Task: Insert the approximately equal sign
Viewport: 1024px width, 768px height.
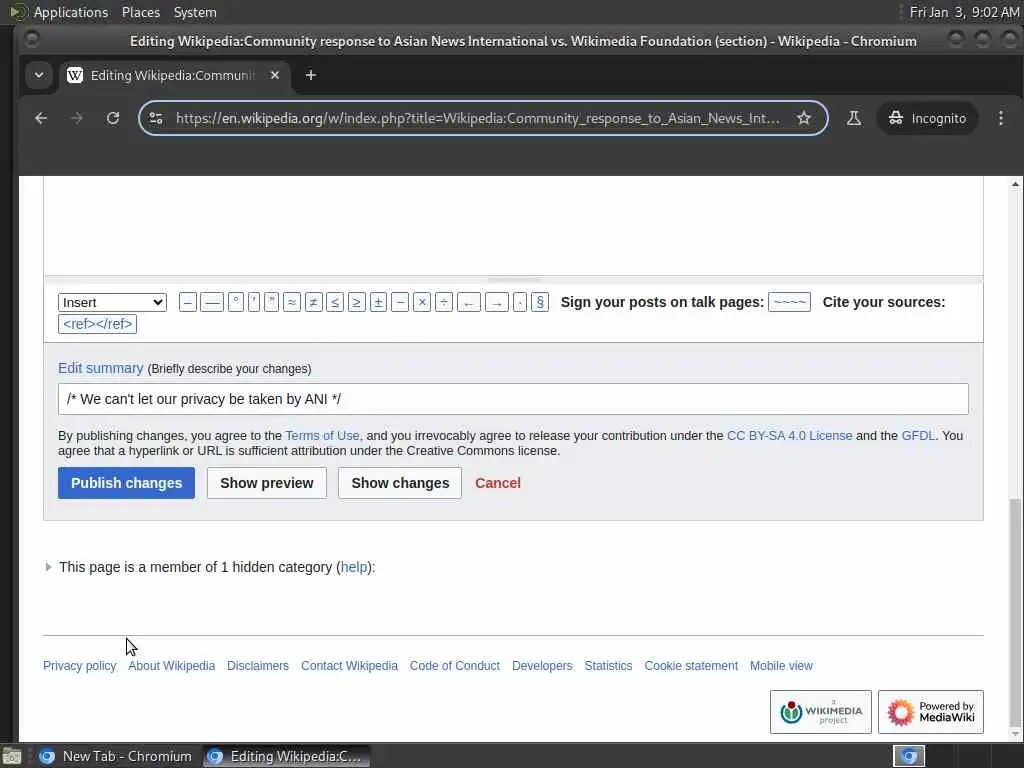Action: point(292,302)
